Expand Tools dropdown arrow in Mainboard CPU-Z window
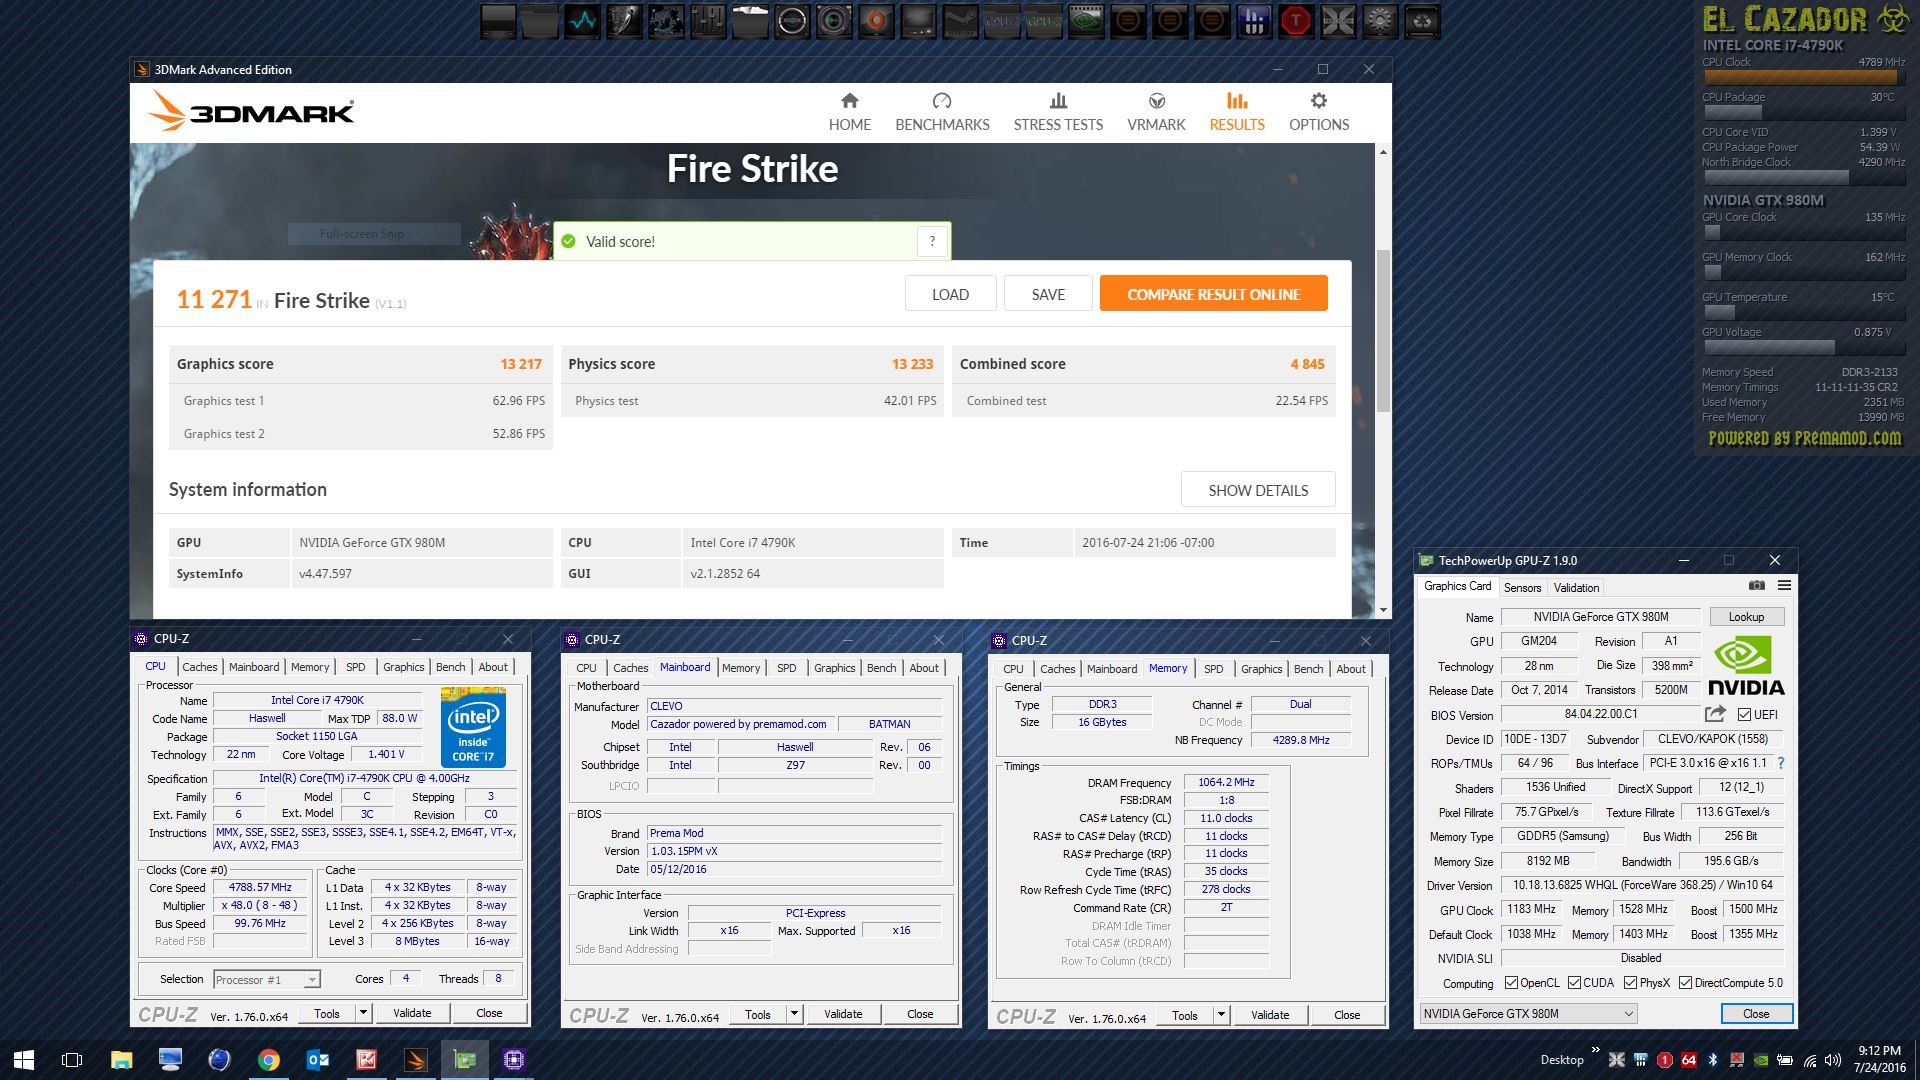The width and height of the screenshot is (1920, 1080). tap(794, 1014)
